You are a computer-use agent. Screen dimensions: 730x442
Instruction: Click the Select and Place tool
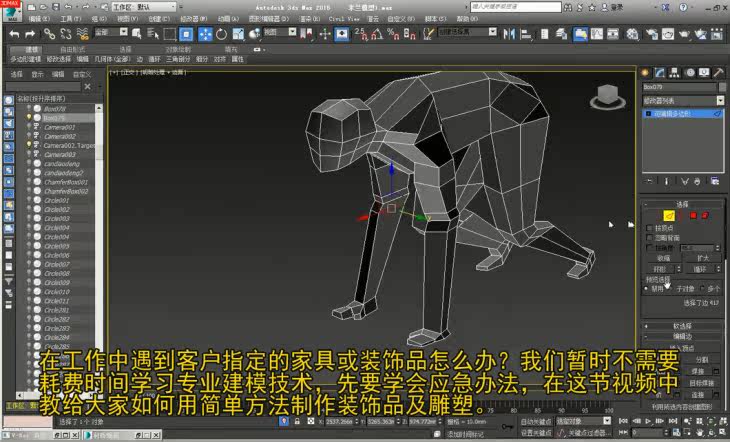(x=254, y=34)
